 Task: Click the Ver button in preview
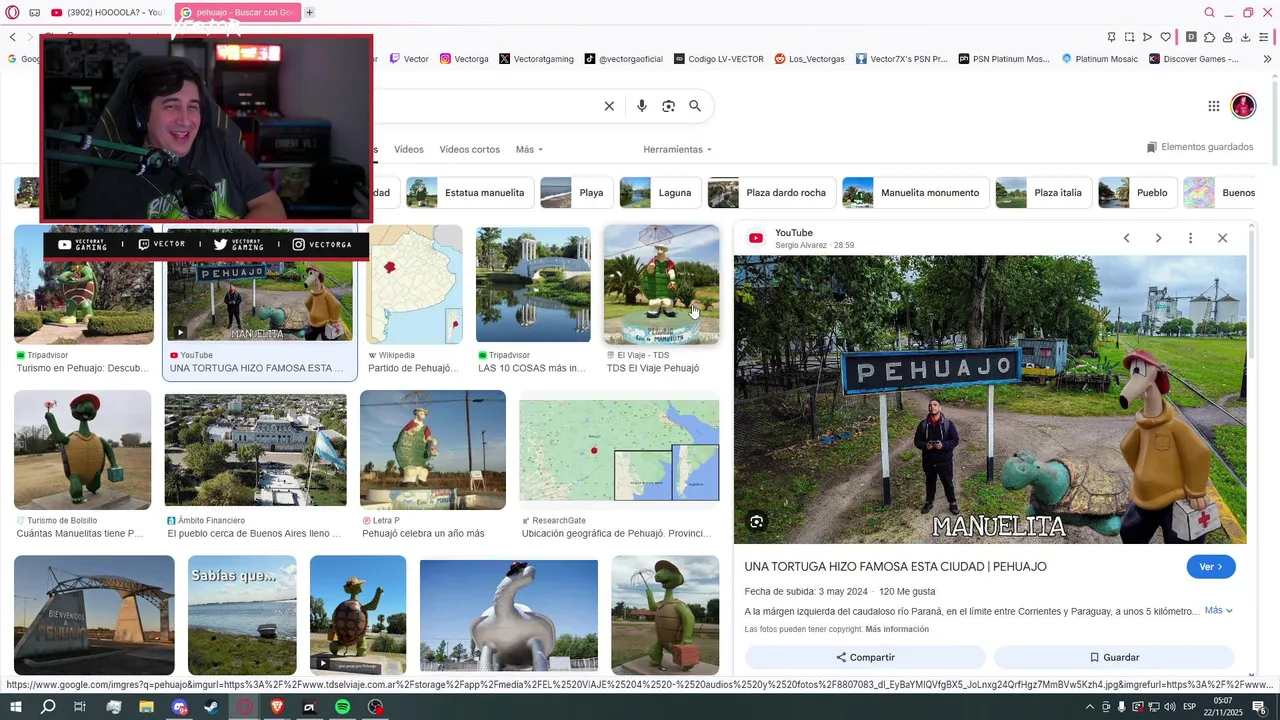click(1211, 567)
